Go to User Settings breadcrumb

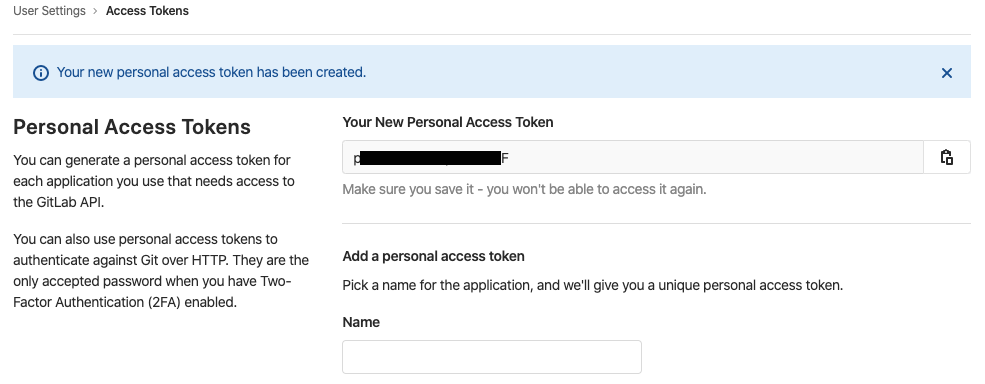49,11
